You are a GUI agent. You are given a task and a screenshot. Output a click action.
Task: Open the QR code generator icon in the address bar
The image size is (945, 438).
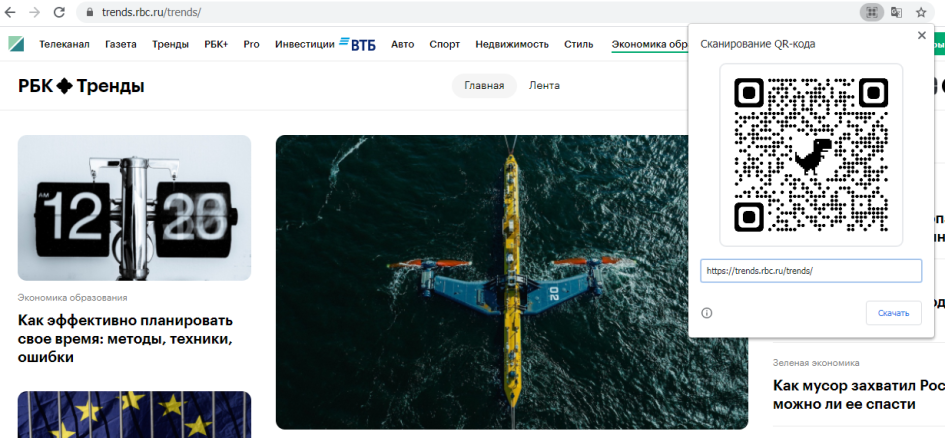pyautogui.click(x=871, y=12)
